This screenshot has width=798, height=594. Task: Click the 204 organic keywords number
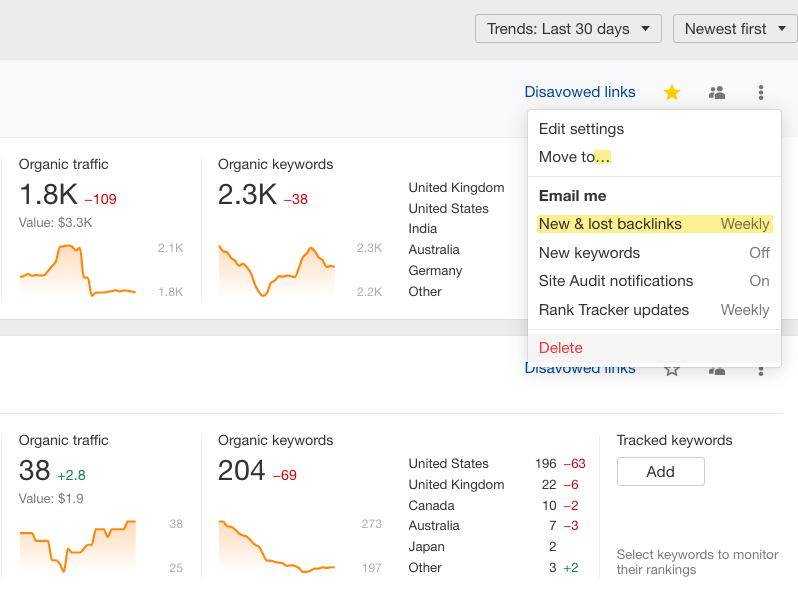pyautogui.click(x=242, y=470)
